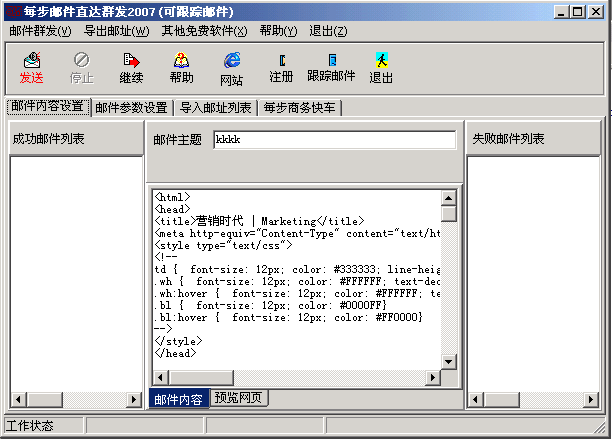Click the td { font-size CSS line

click(297, 269)
